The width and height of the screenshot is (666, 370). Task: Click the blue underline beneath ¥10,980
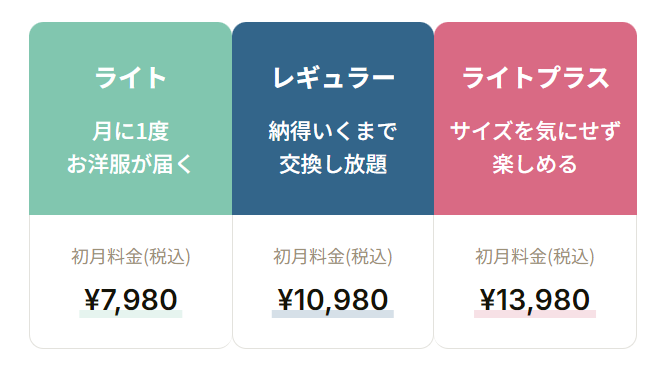(333, 314)
